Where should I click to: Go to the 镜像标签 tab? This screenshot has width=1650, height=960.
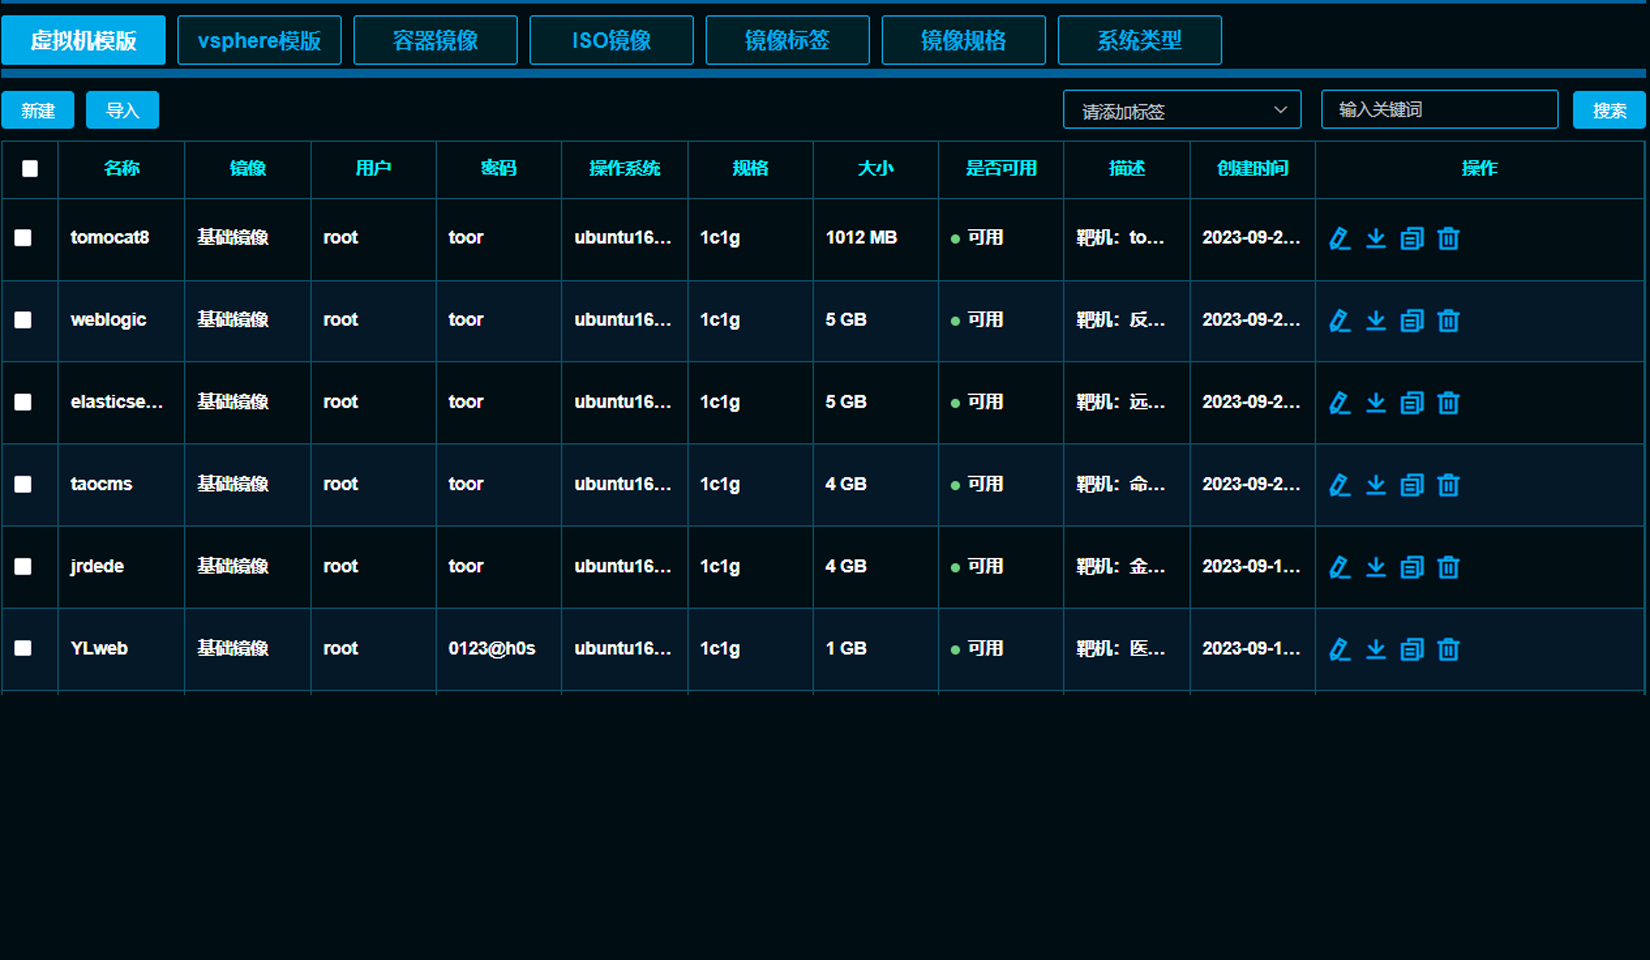[x=787, y=40]
